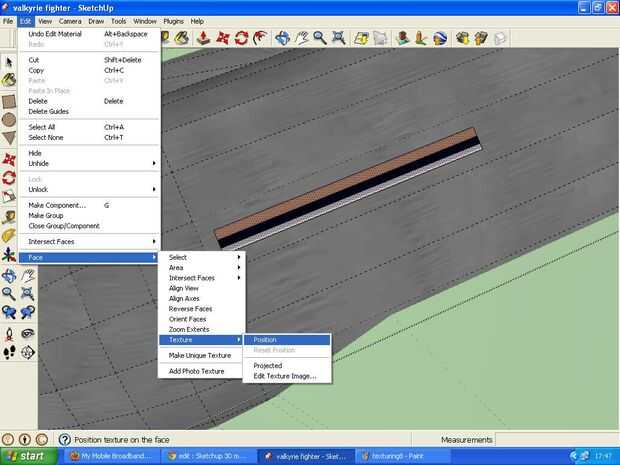Image resolution: width=620 pixels, height=465 pixels.
Task: Click the Measurements input box
Action: click(x=557, y=440)
